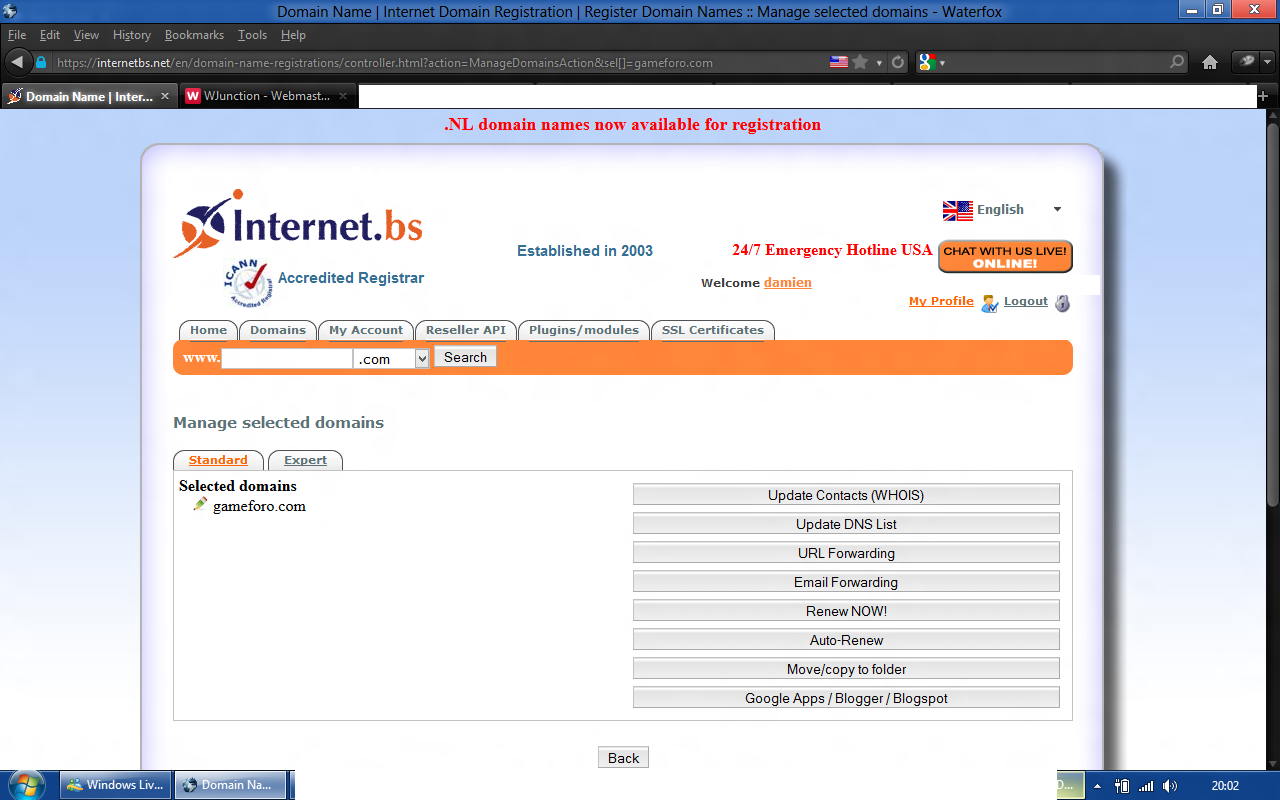Click the power/battery tray icon

coord(1122,786)
